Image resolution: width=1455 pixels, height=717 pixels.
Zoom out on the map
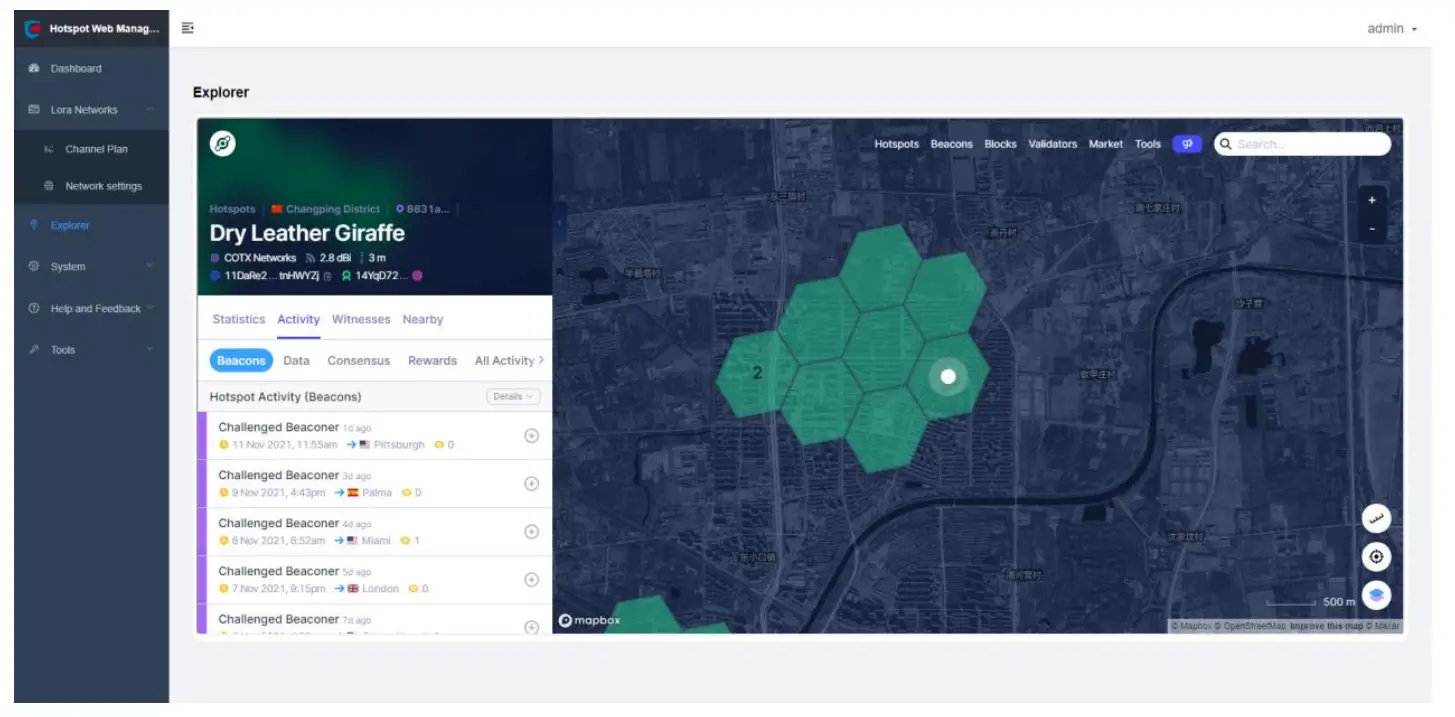pyautogui.click(x=1371, y=228)
